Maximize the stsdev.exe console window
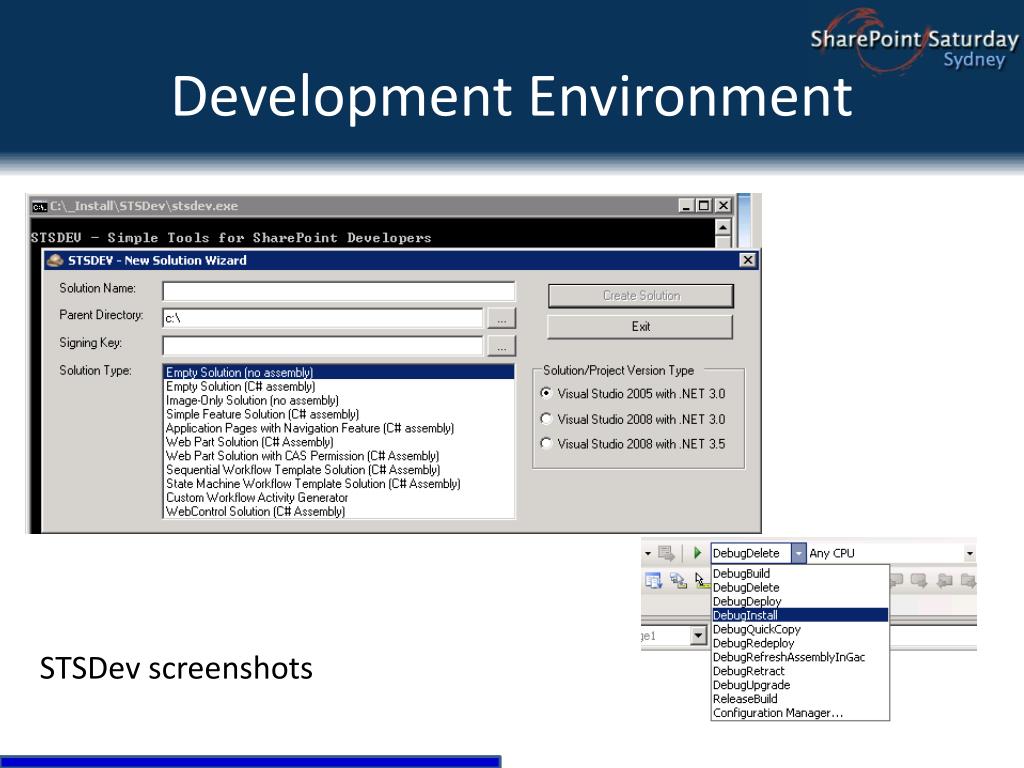1024x768 pixels. point(703,206)
